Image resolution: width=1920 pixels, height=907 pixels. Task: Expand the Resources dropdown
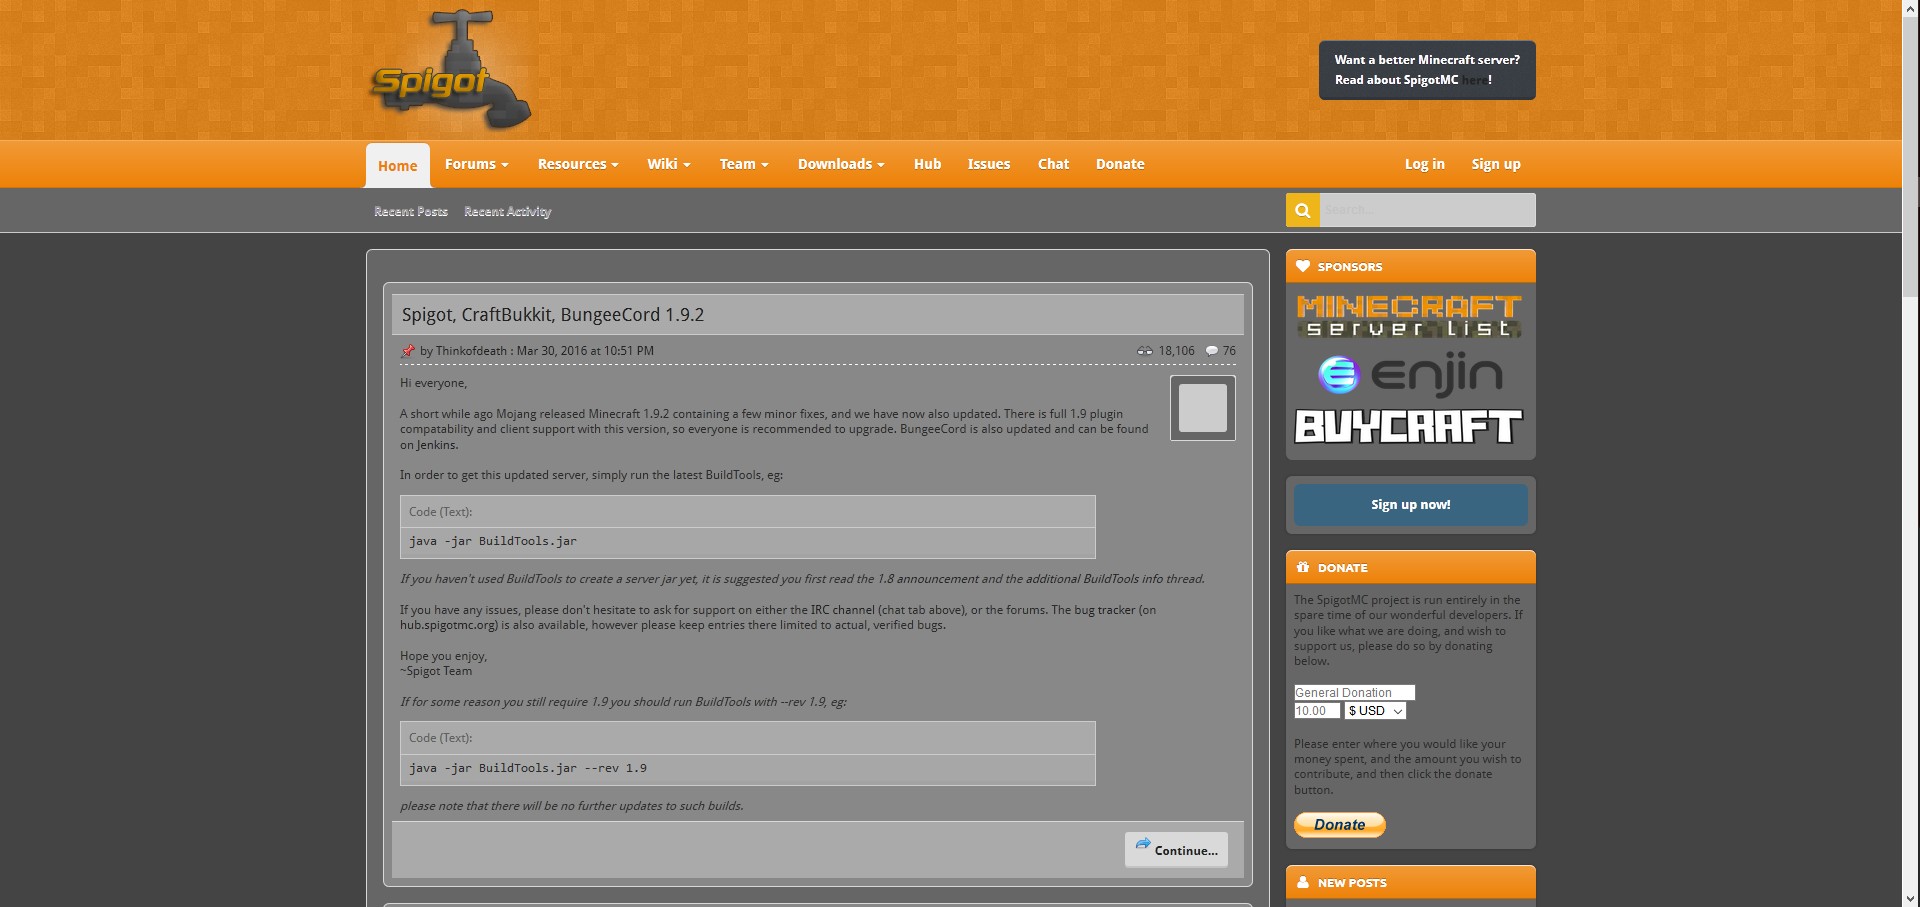point(577,164)
